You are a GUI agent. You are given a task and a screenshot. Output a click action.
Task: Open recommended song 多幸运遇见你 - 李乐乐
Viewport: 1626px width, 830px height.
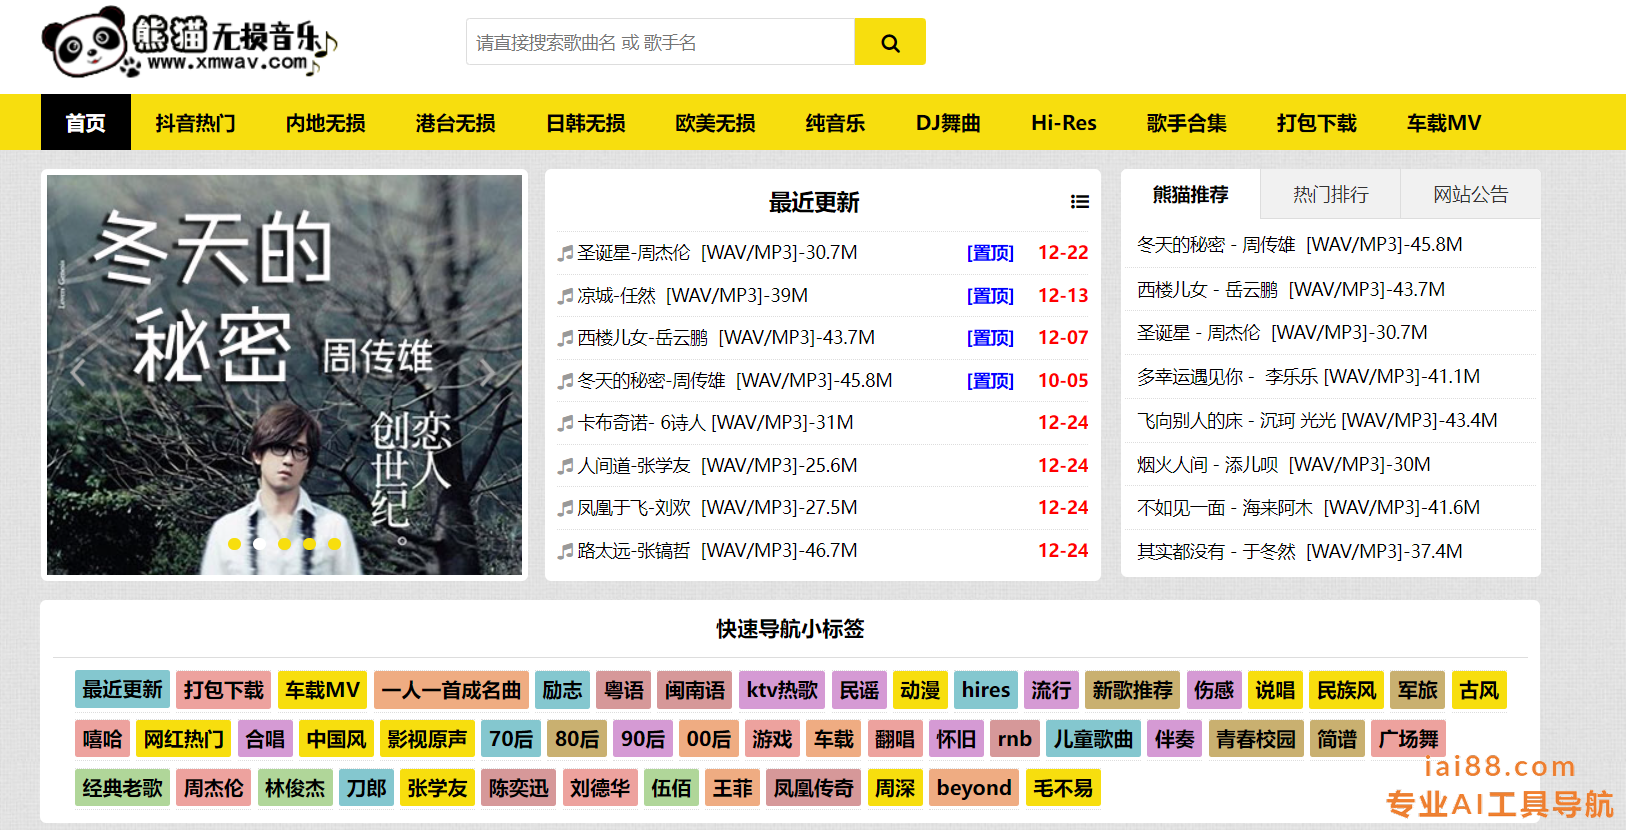coord(1308,377)
